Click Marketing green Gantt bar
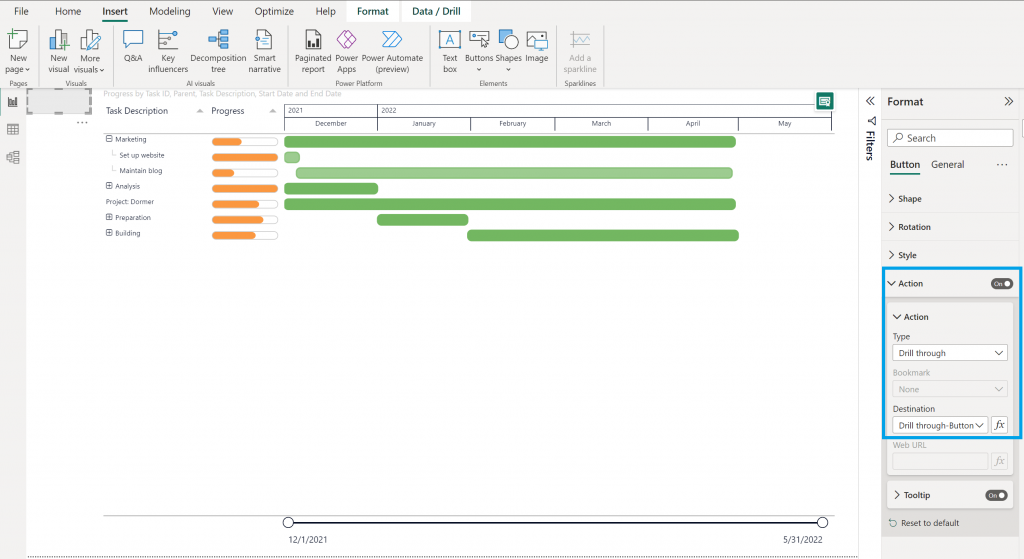 509,142
